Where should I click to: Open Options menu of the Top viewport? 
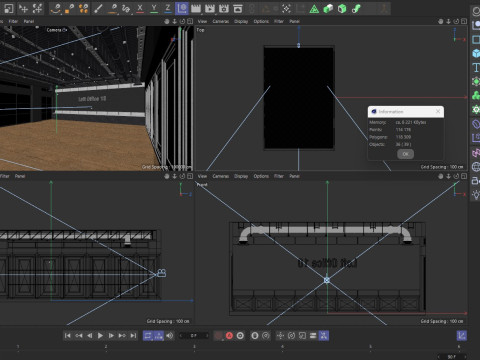pos(261,21)
